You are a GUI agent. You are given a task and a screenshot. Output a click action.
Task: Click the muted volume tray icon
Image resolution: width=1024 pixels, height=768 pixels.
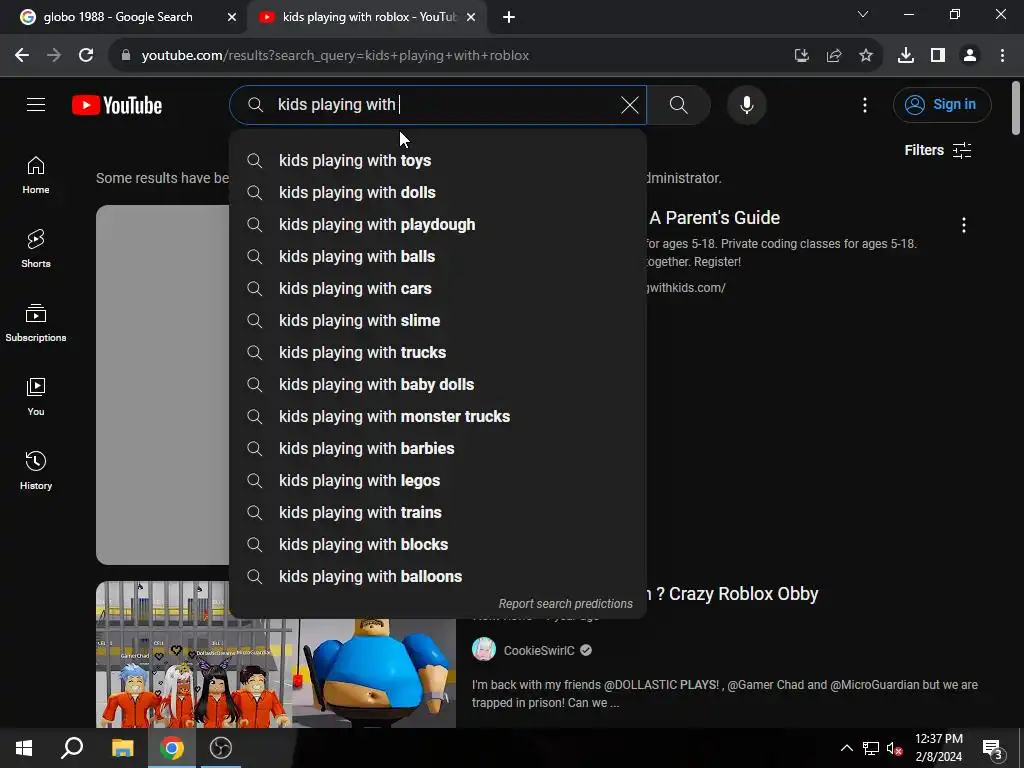click(894, 748)
